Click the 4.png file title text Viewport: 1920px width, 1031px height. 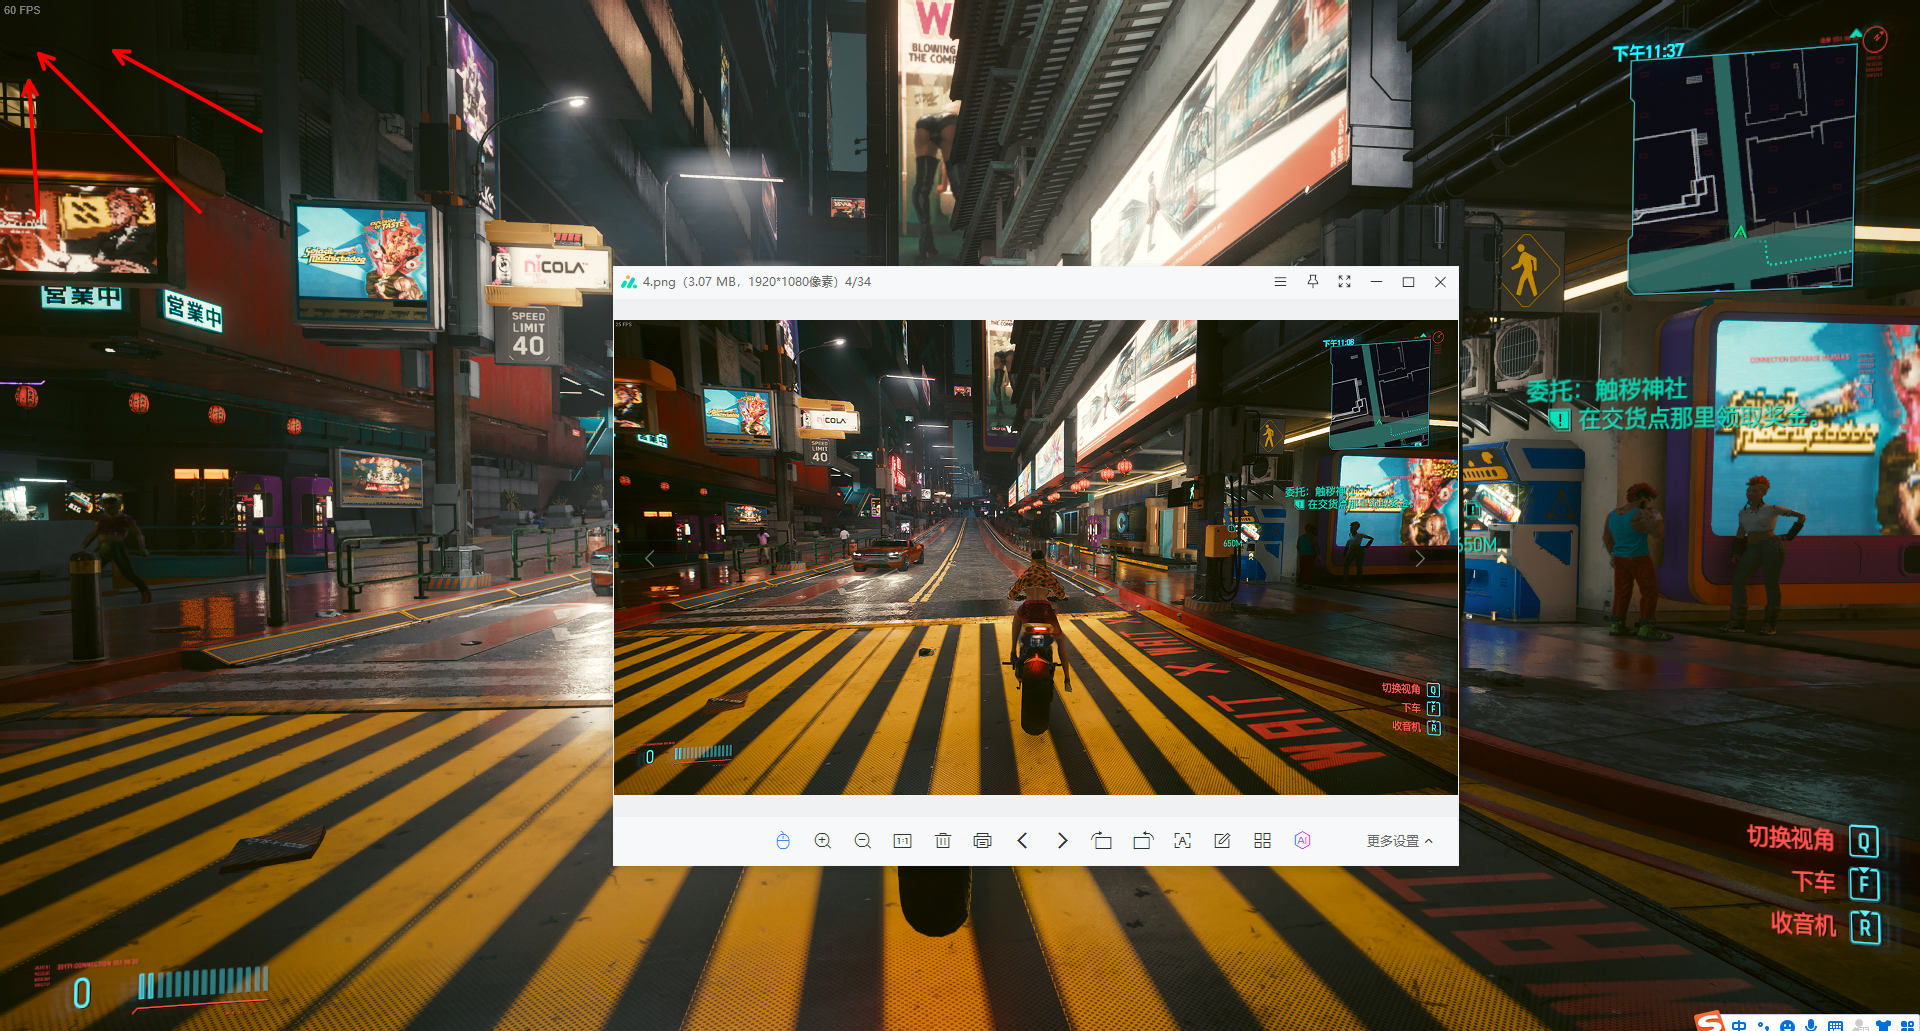point(659,282)
